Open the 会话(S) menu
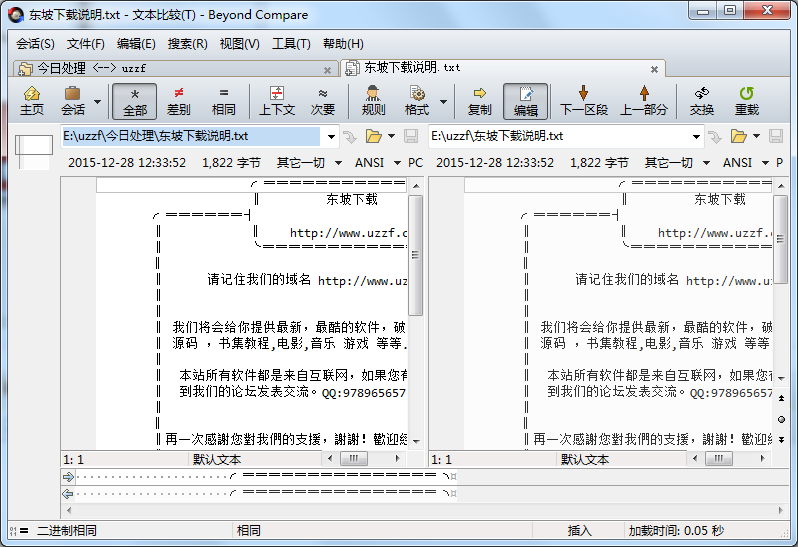The image size is (798, 547). pyautogui.click(x=35, y=44)
